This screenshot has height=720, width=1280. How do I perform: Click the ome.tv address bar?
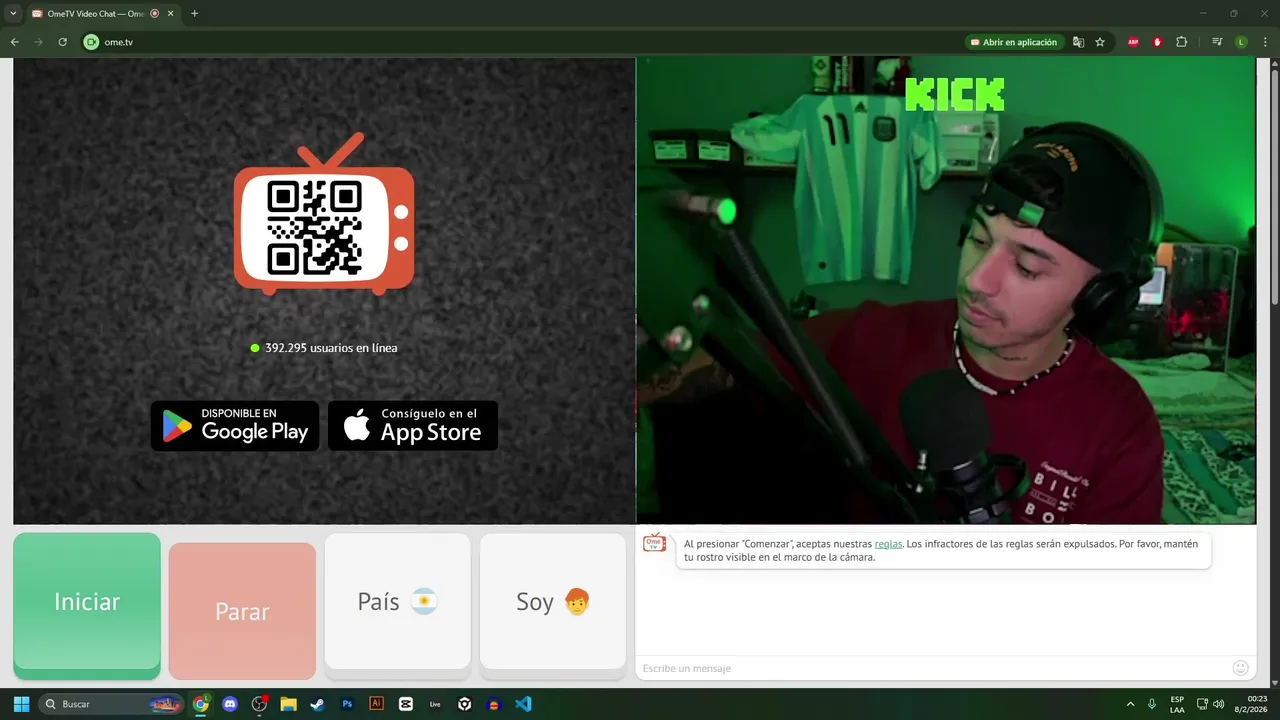point(520,42)
